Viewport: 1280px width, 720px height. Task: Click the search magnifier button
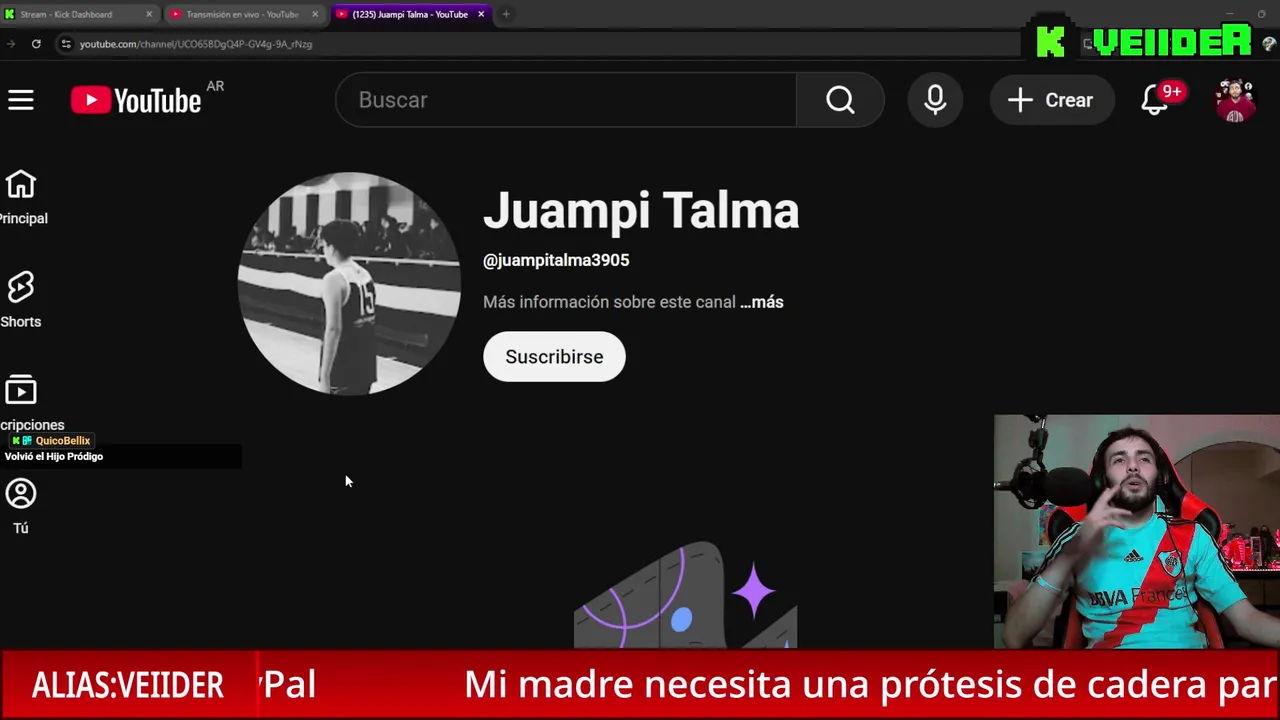[x=840, y=100]
